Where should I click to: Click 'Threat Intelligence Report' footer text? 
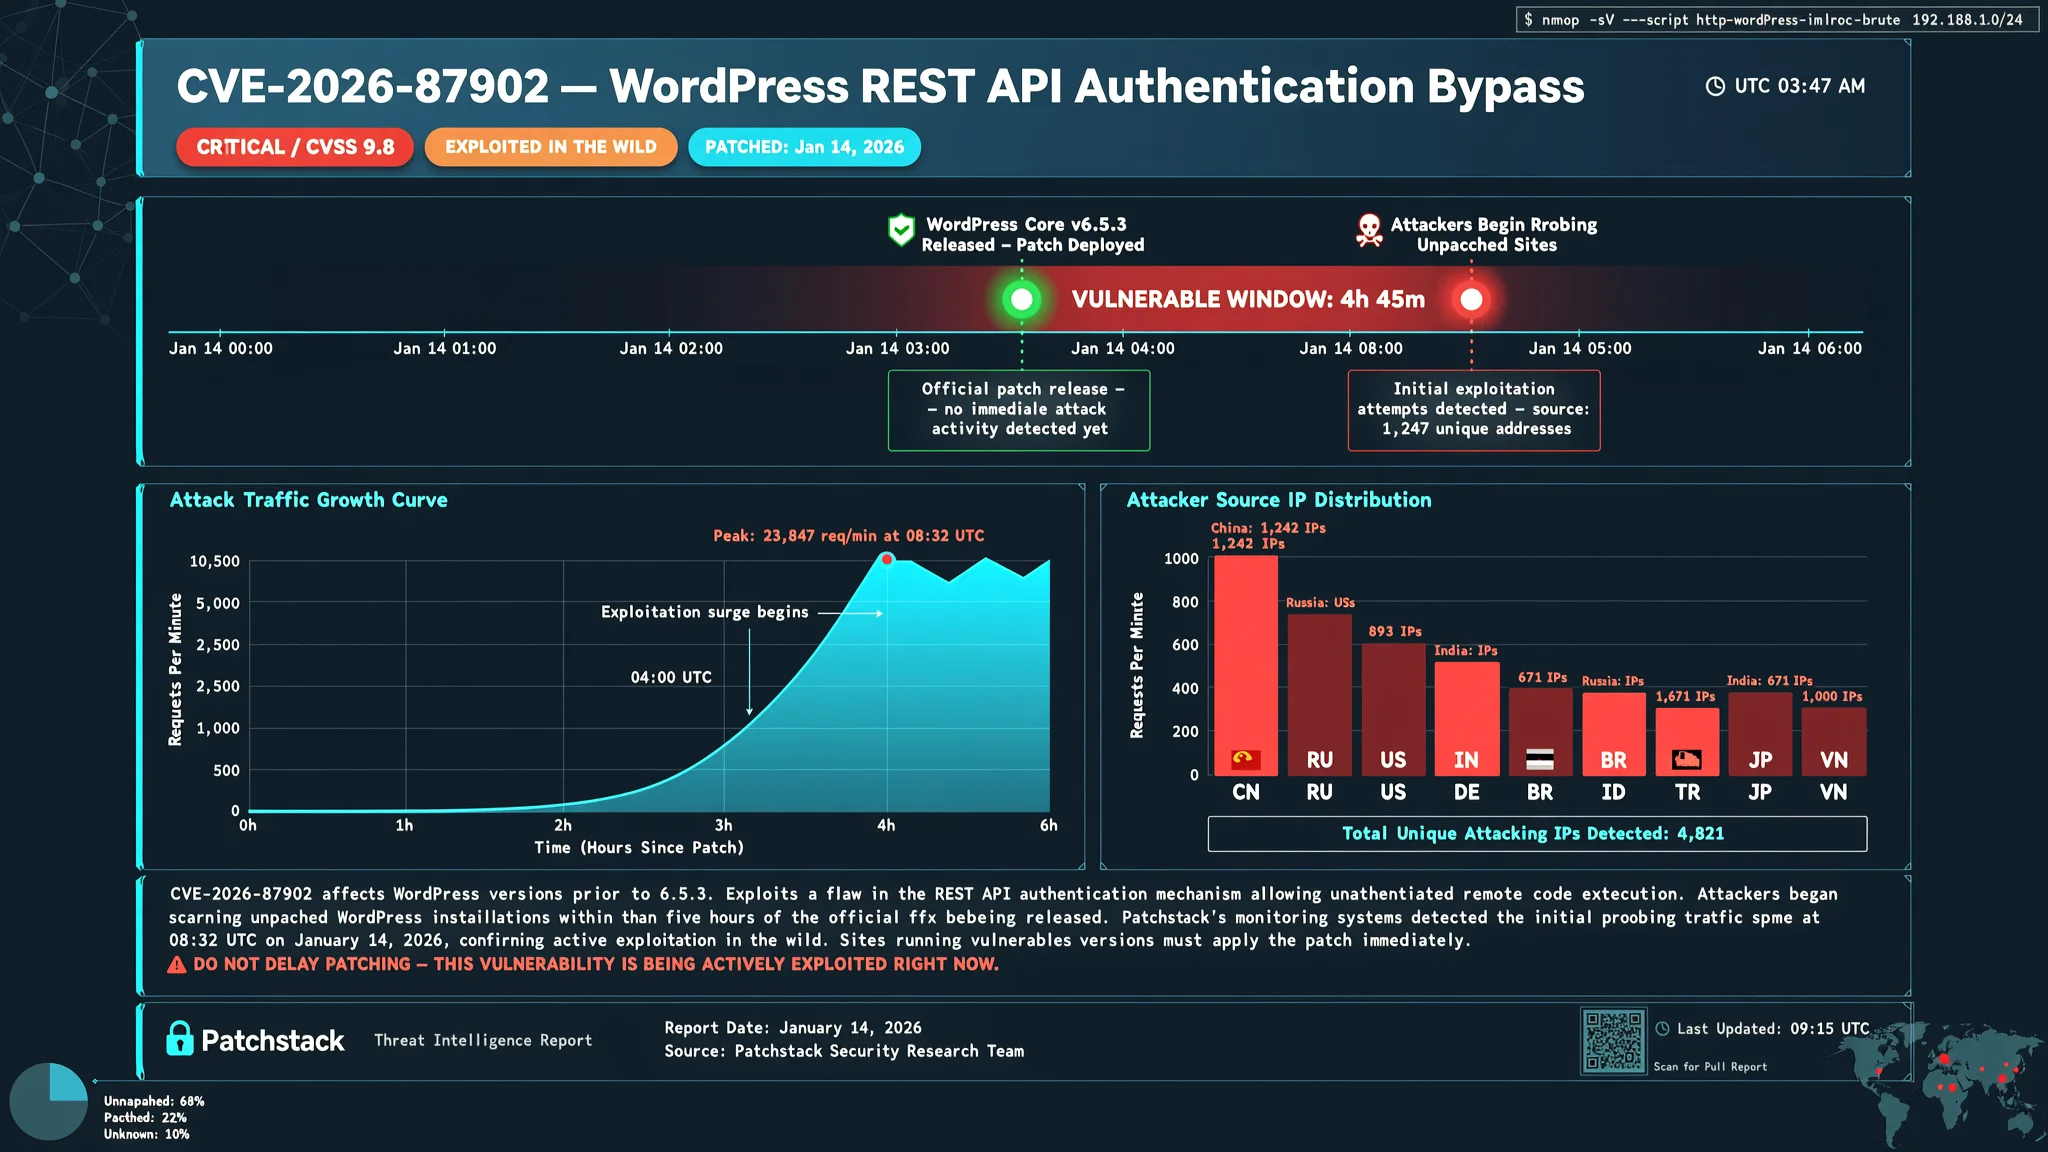pyautogui.click(x=483, y=1041)
